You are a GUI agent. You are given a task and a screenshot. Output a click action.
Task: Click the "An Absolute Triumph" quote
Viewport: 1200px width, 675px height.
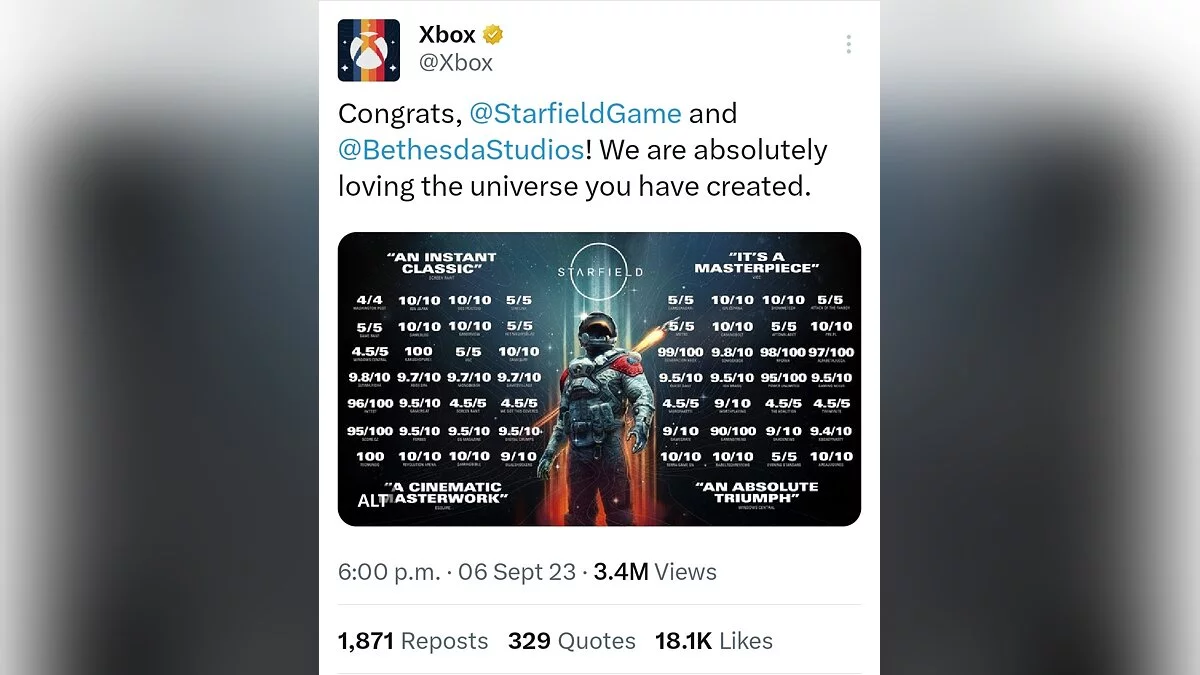(757, 492)
